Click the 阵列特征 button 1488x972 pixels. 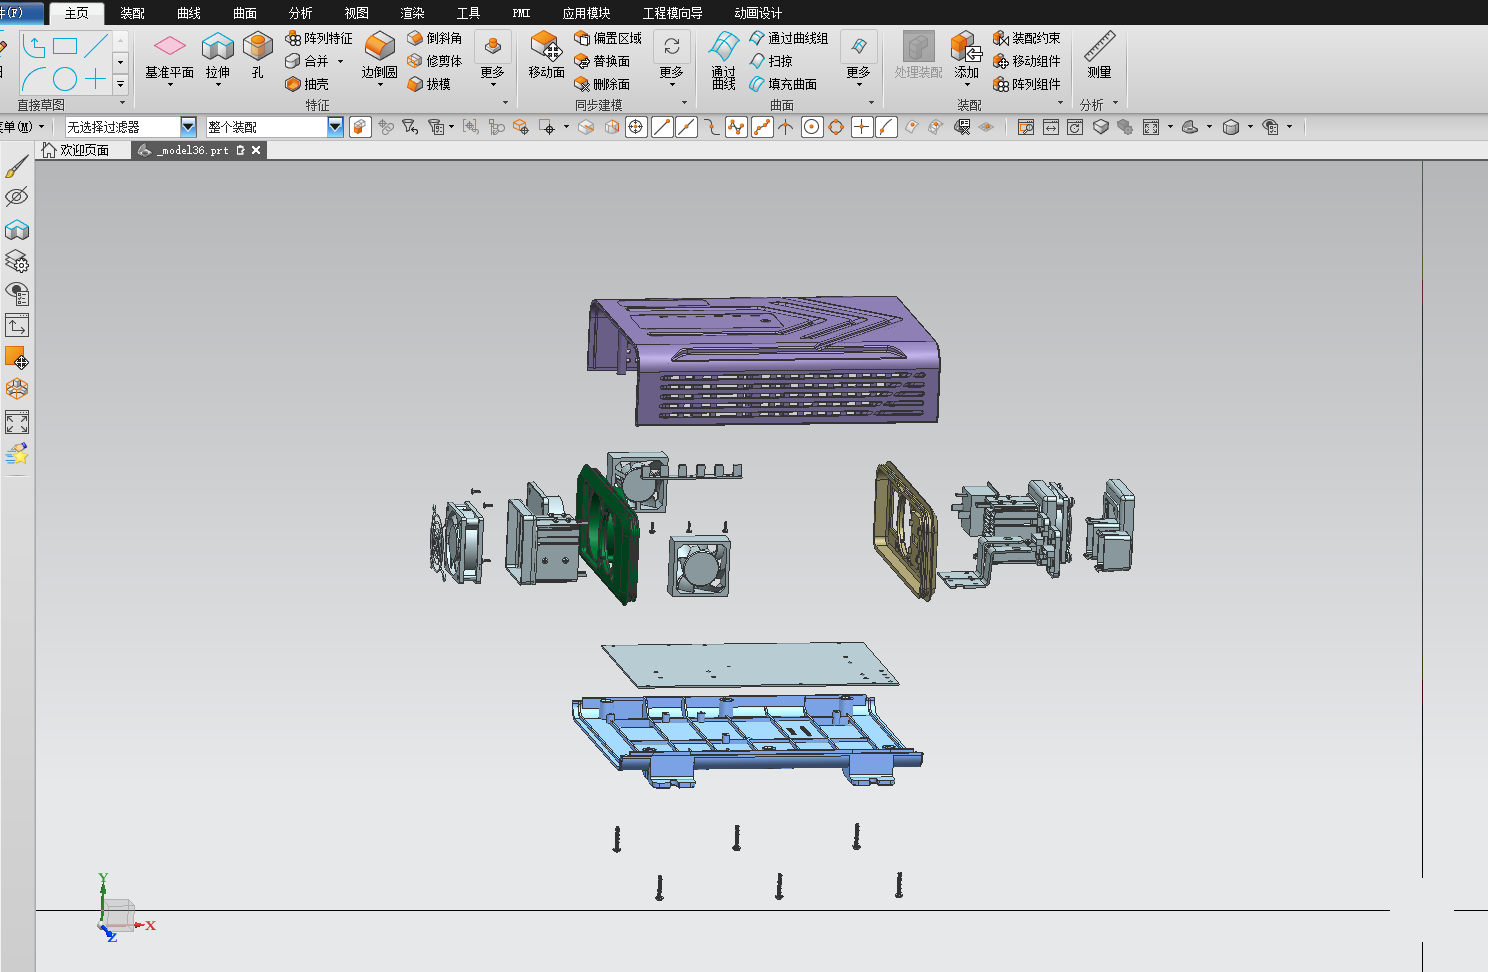click(x=319, y=38)
